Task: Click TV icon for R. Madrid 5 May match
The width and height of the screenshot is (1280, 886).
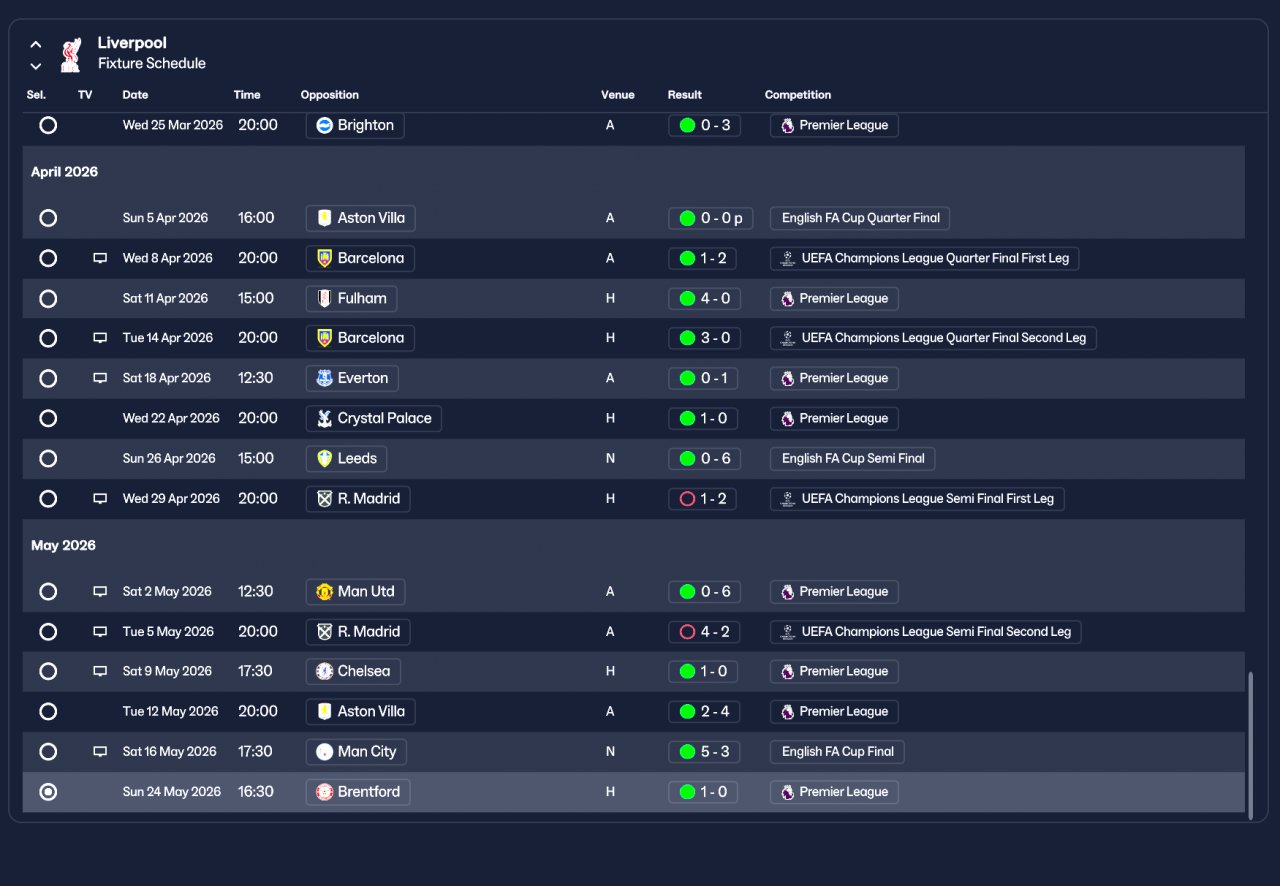Action: tap(100, 631)
